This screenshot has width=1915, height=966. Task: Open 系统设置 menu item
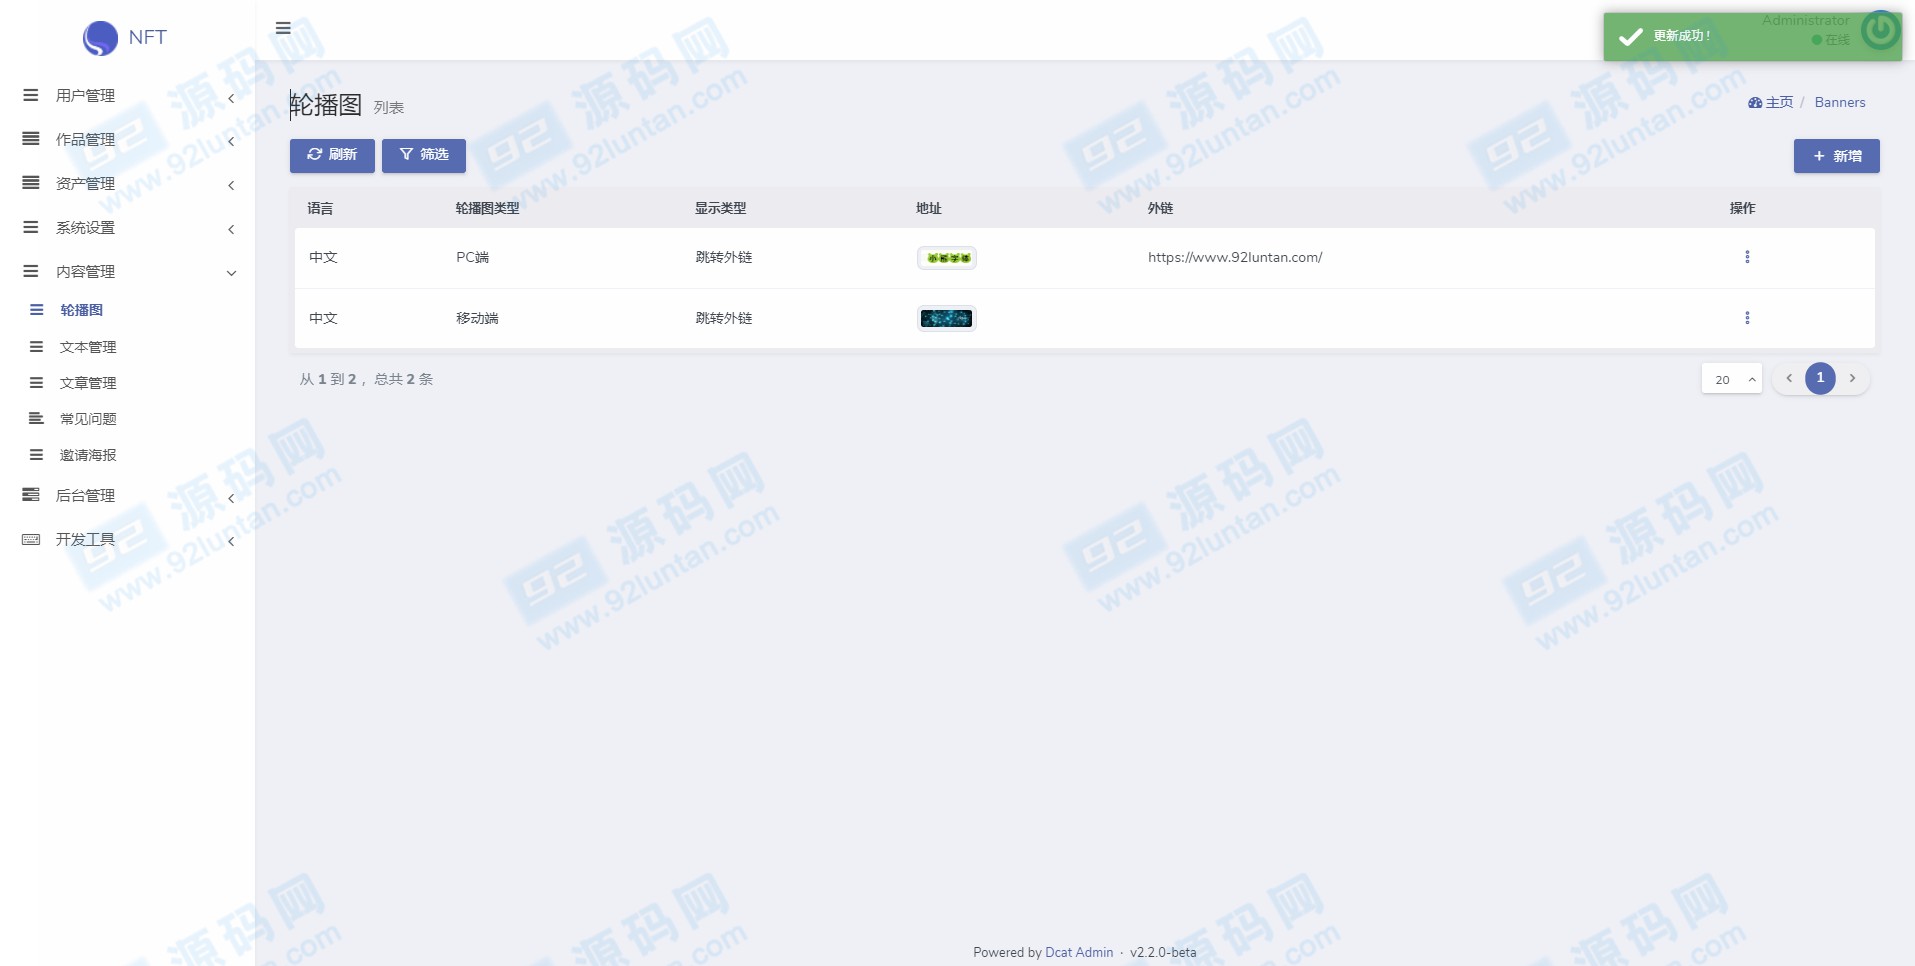pyautogui.click(x=128, y=228)
